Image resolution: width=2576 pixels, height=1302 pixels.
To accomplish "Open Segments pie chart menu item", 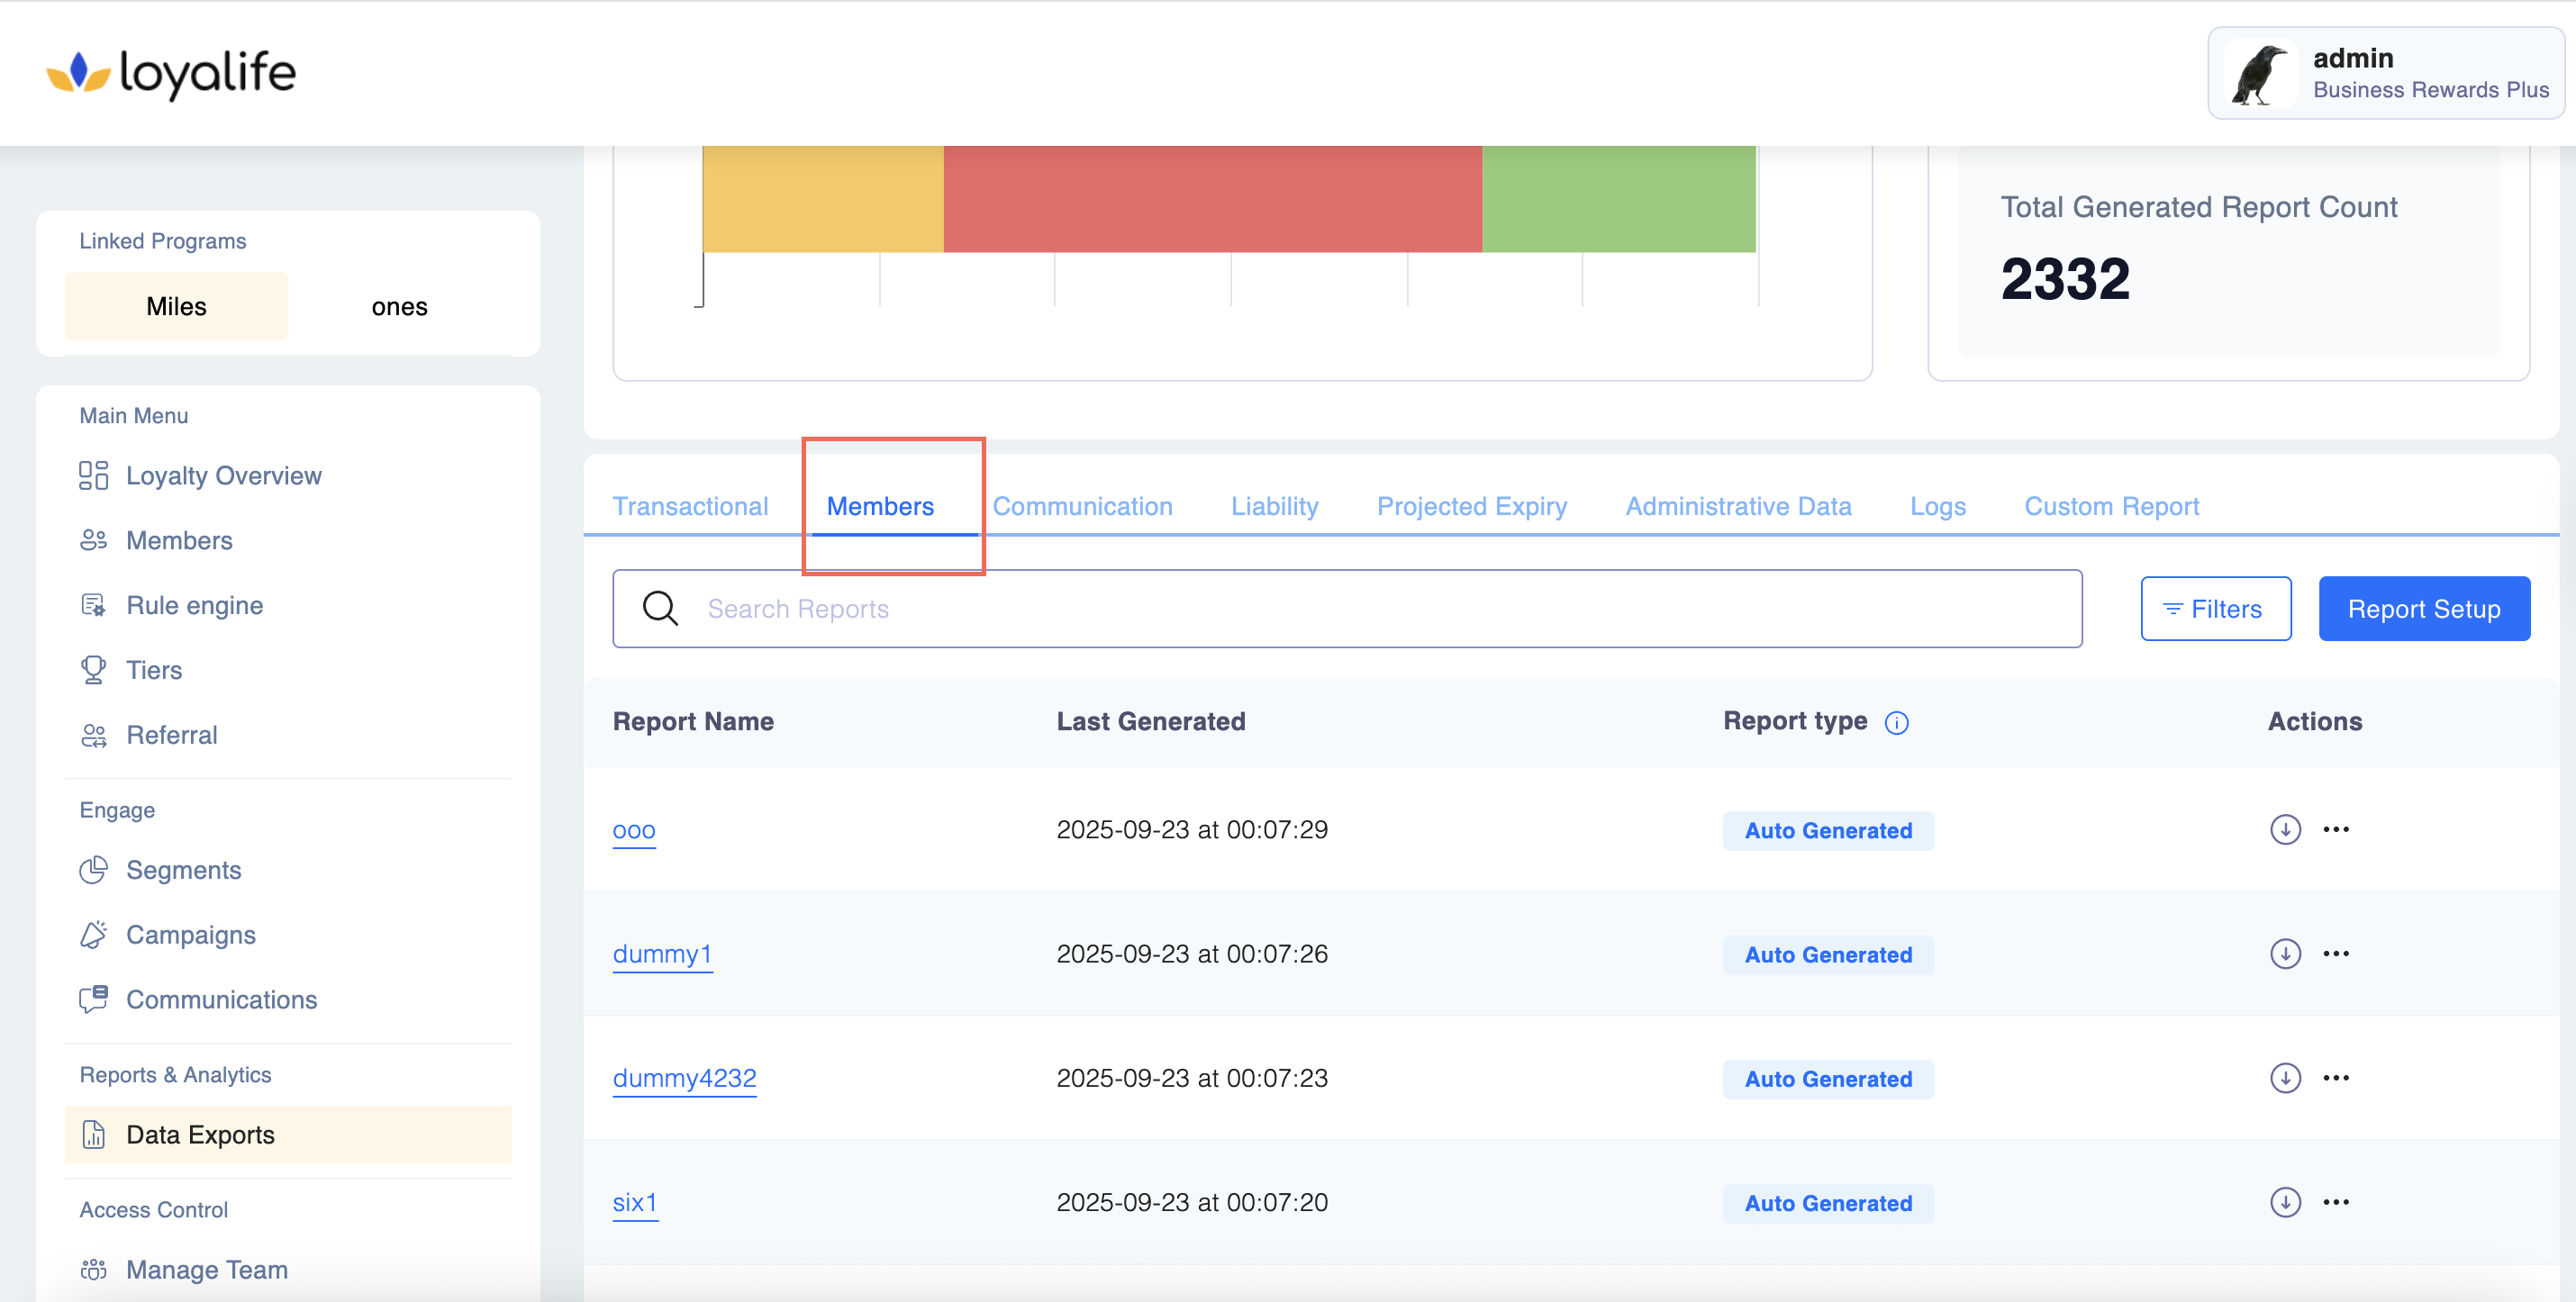I will [x=183, y=870].
